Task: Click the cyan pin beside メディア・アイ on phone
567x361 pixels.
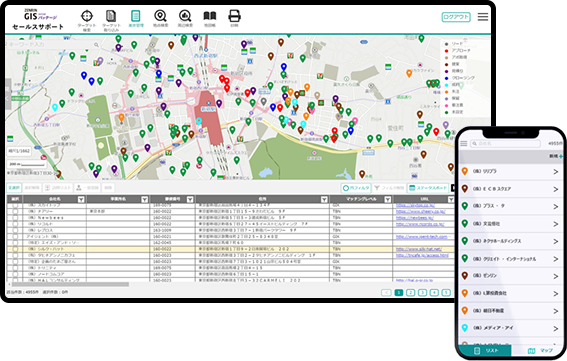Action: click(x=465, y=328)
